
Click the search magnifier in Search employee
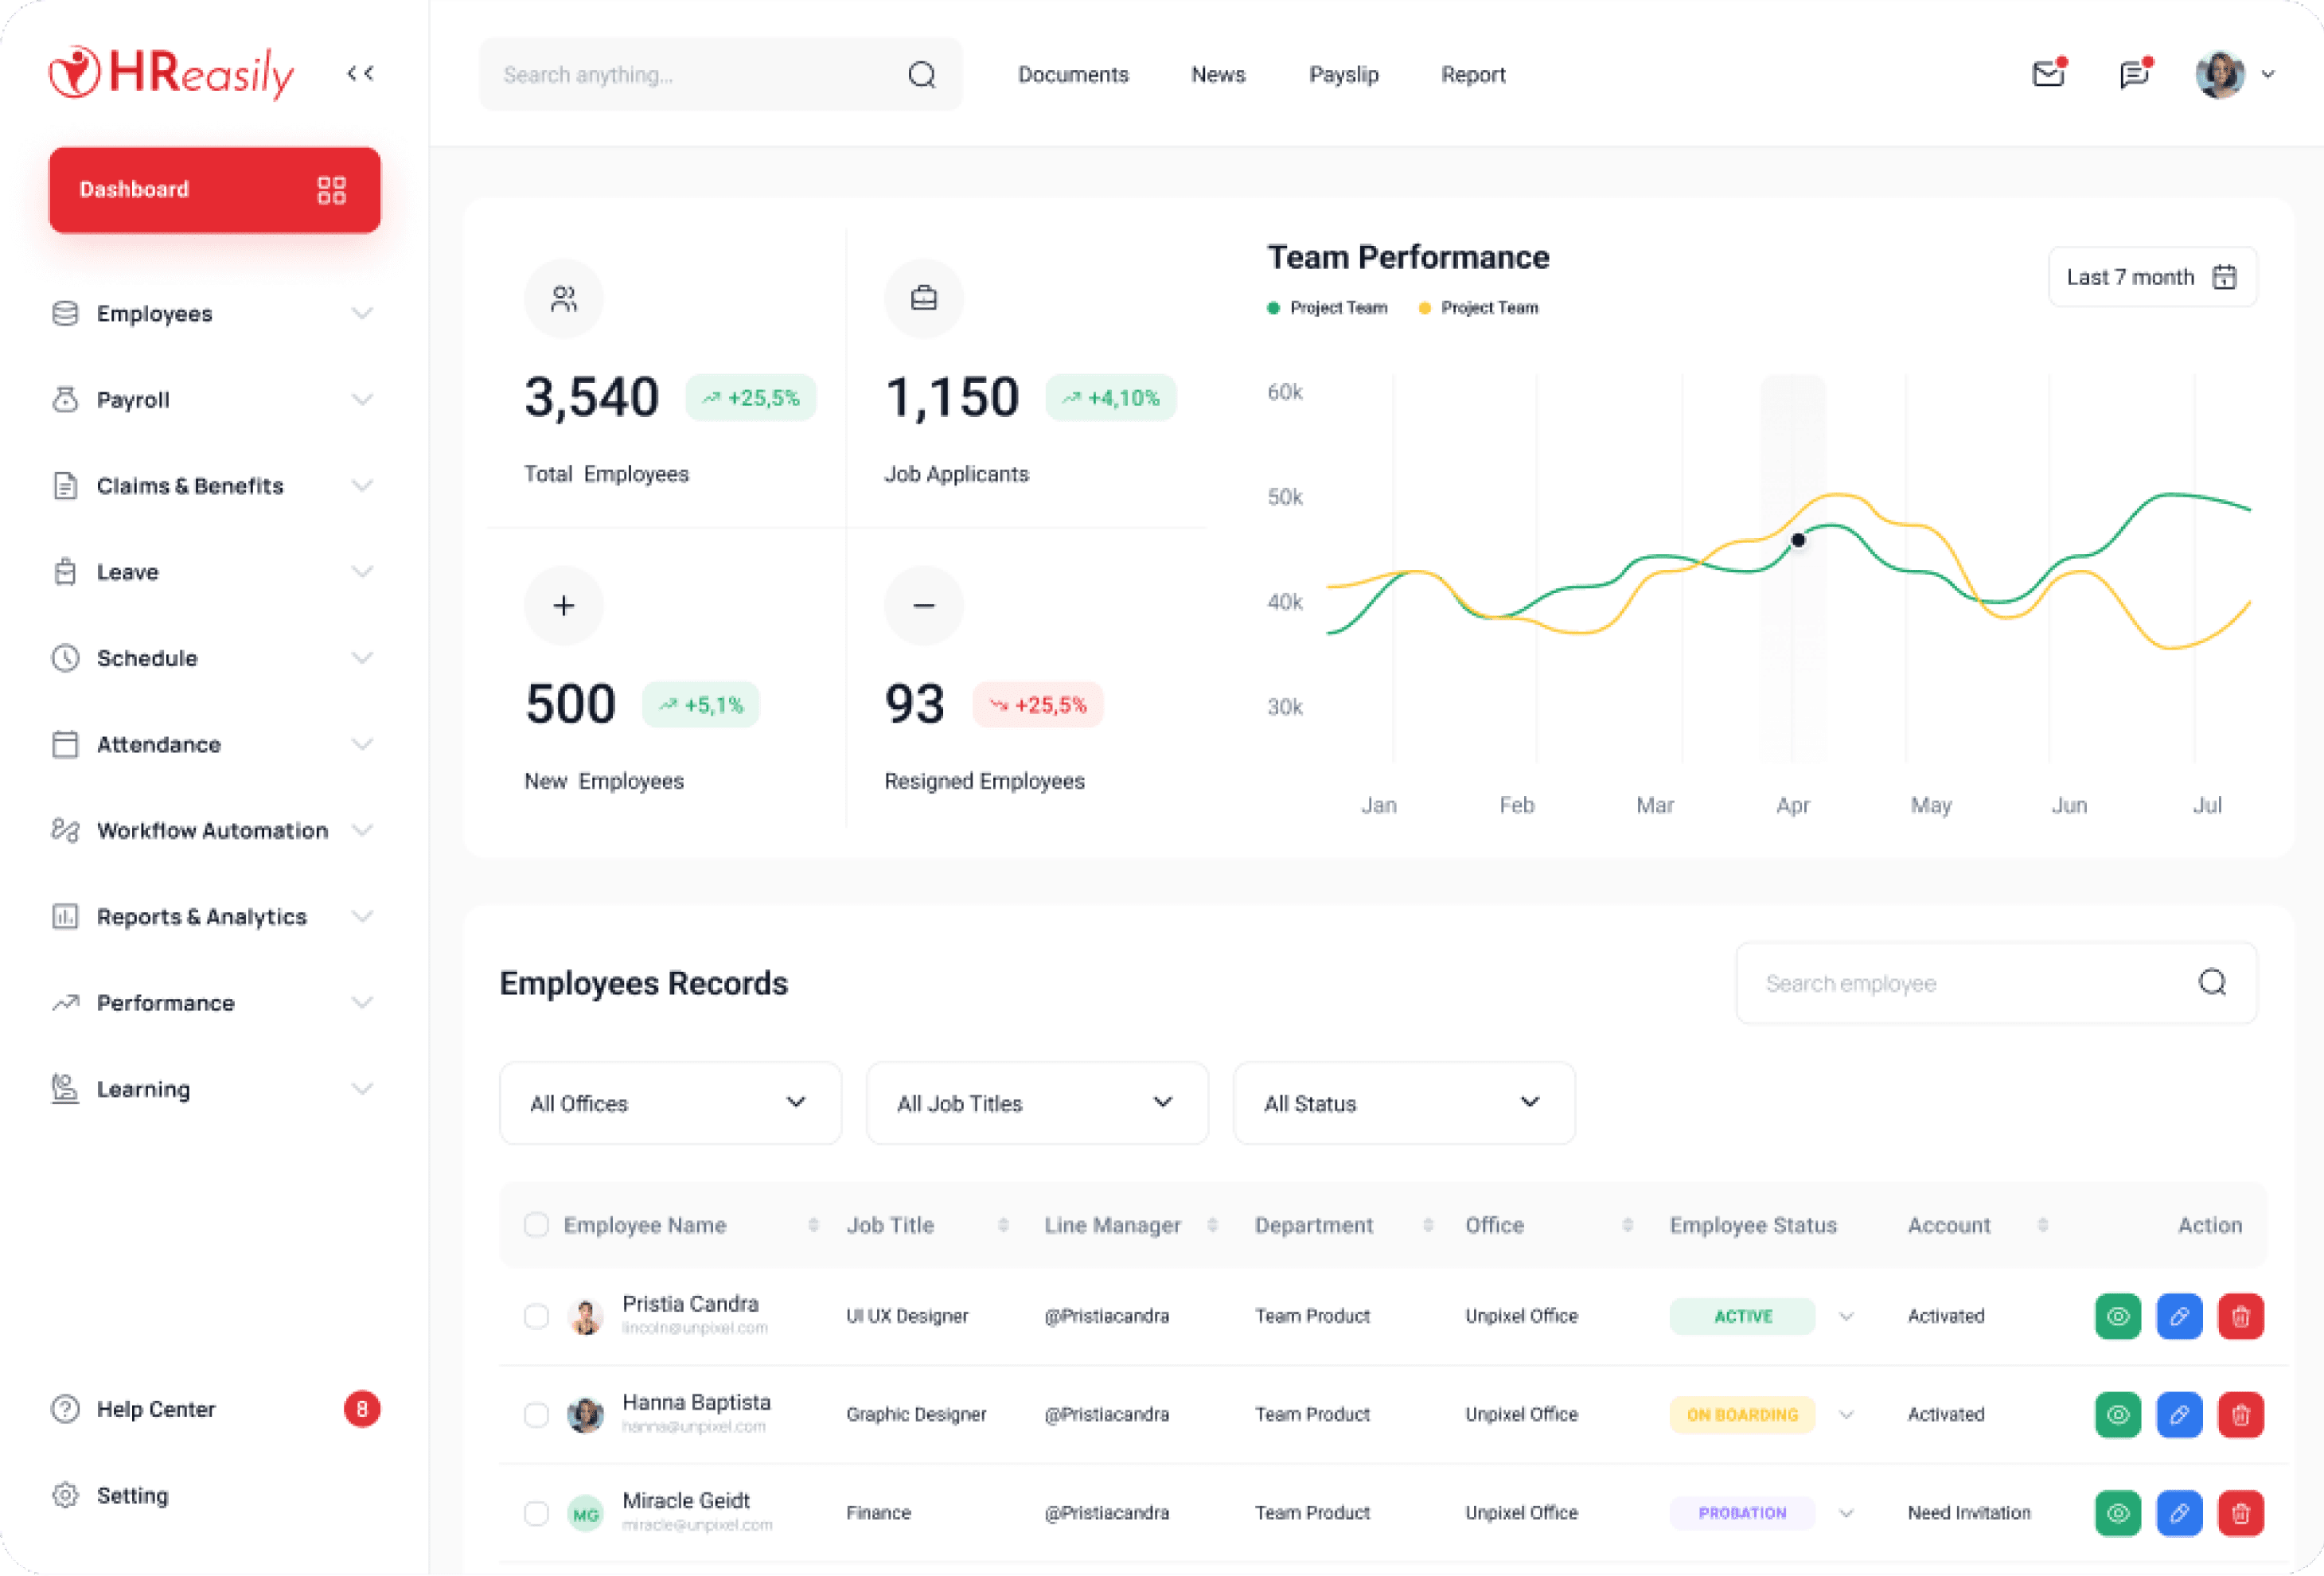(2212, 983)
